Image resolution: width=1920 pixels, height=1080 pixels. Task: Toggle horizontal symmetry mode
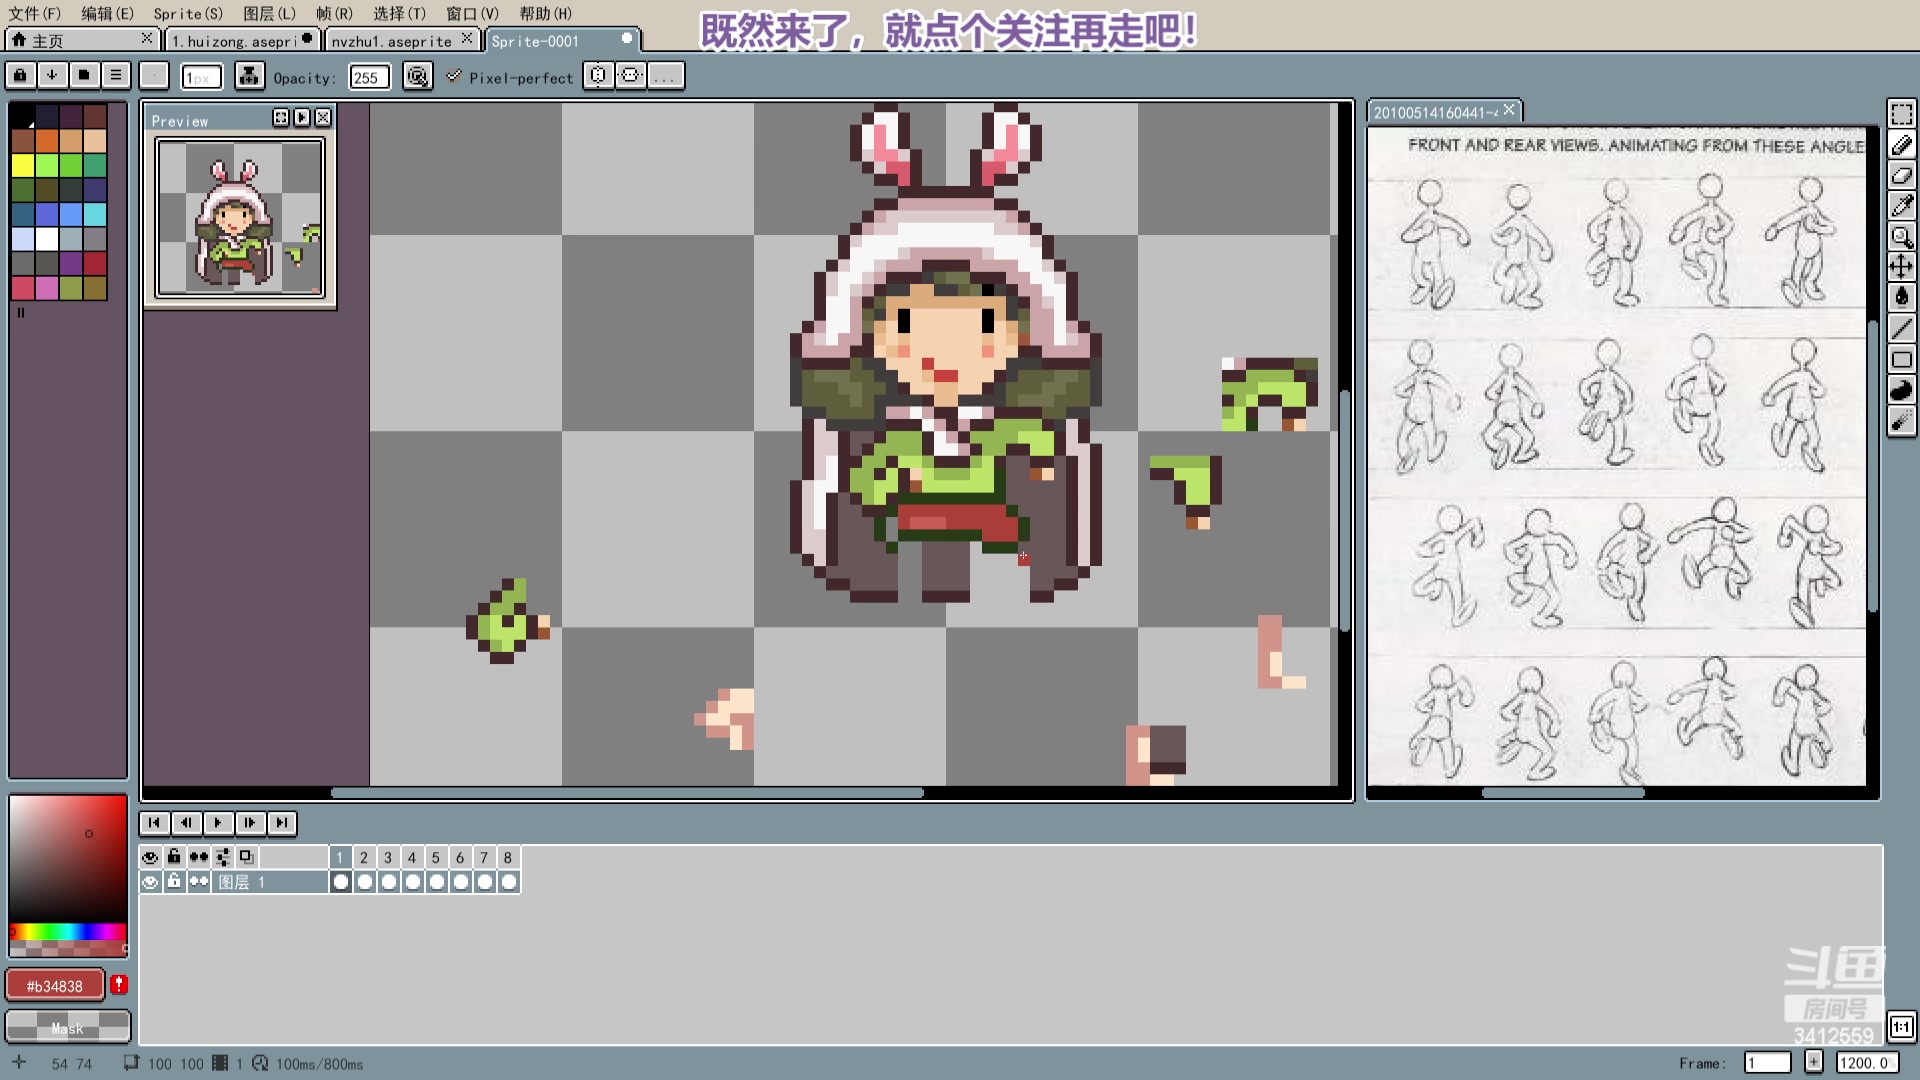tap(598, 76)
